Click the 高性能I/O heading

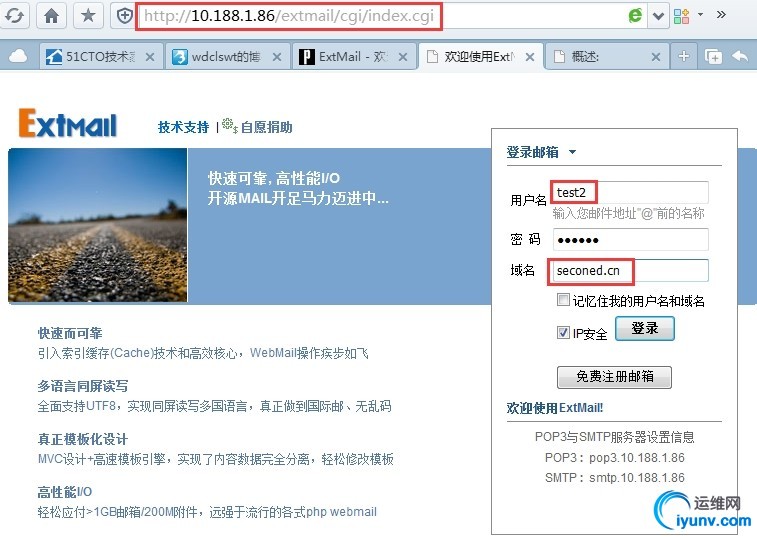pos(65,492)
